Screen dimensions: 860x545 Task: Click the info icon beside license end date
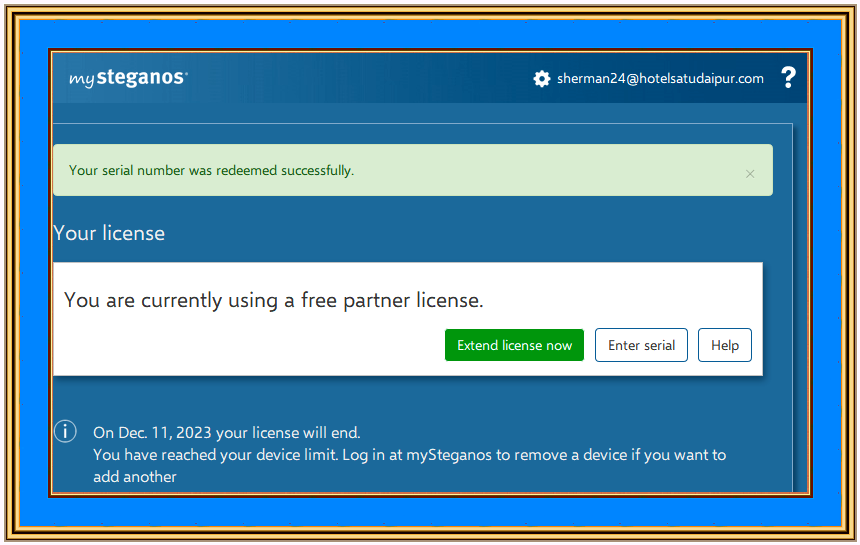click(65, 432)
